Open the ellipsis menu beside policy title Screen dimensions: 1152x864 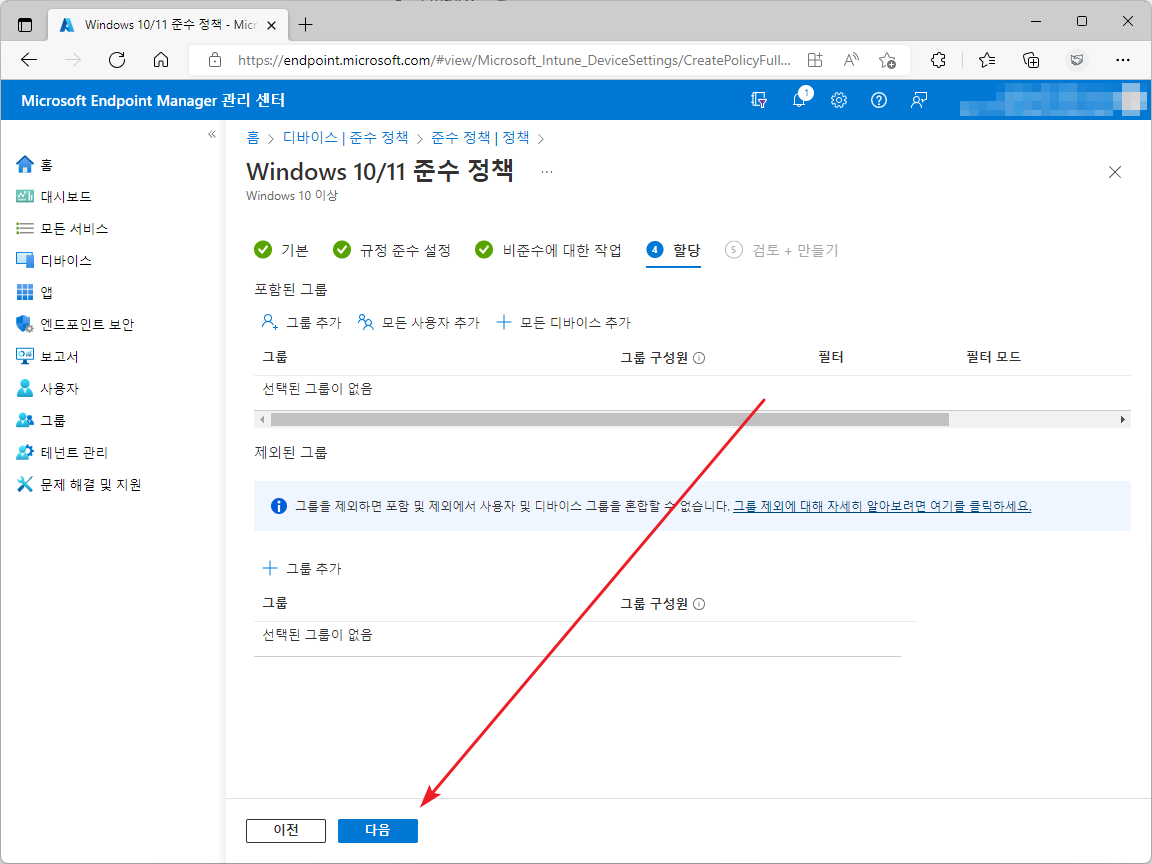tap(547, 172)
